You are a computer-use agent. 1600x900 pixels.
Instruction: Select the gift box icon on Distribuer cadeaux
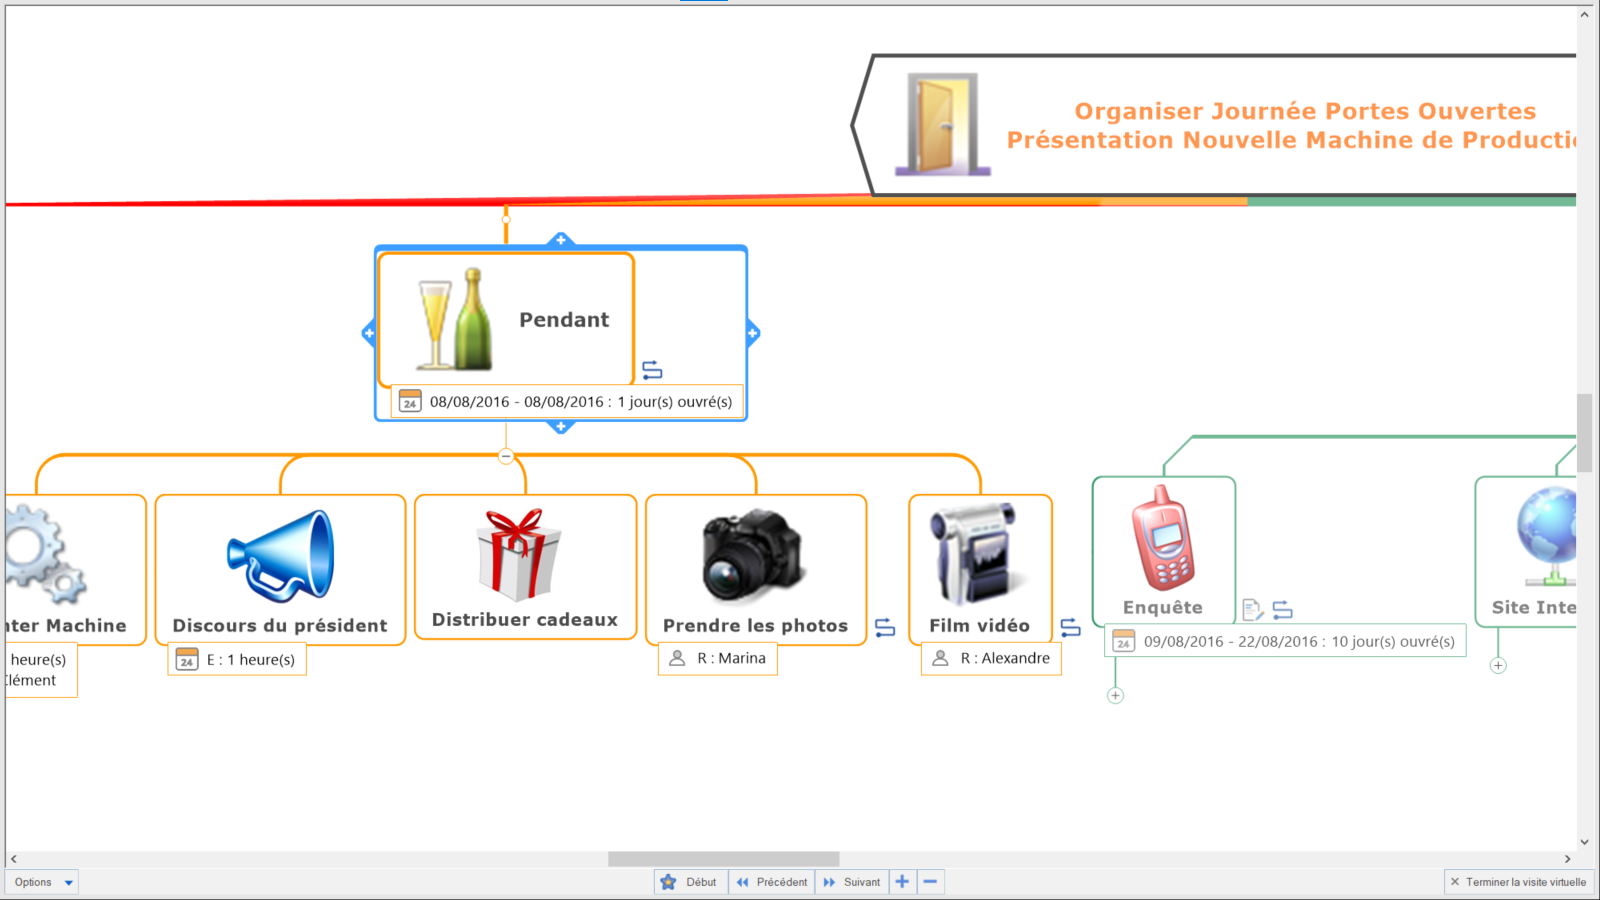[518, 554]
